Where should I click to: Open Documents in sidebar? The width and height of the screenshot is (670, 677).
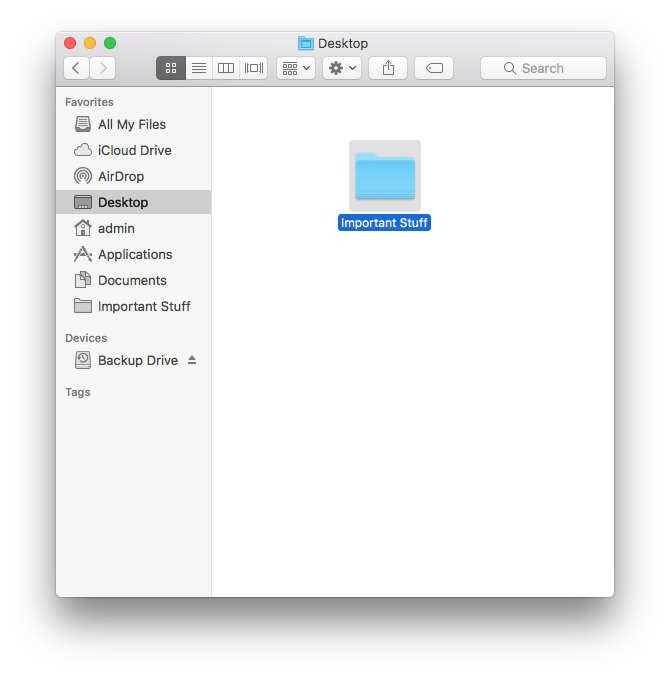(x=134, y=280)
